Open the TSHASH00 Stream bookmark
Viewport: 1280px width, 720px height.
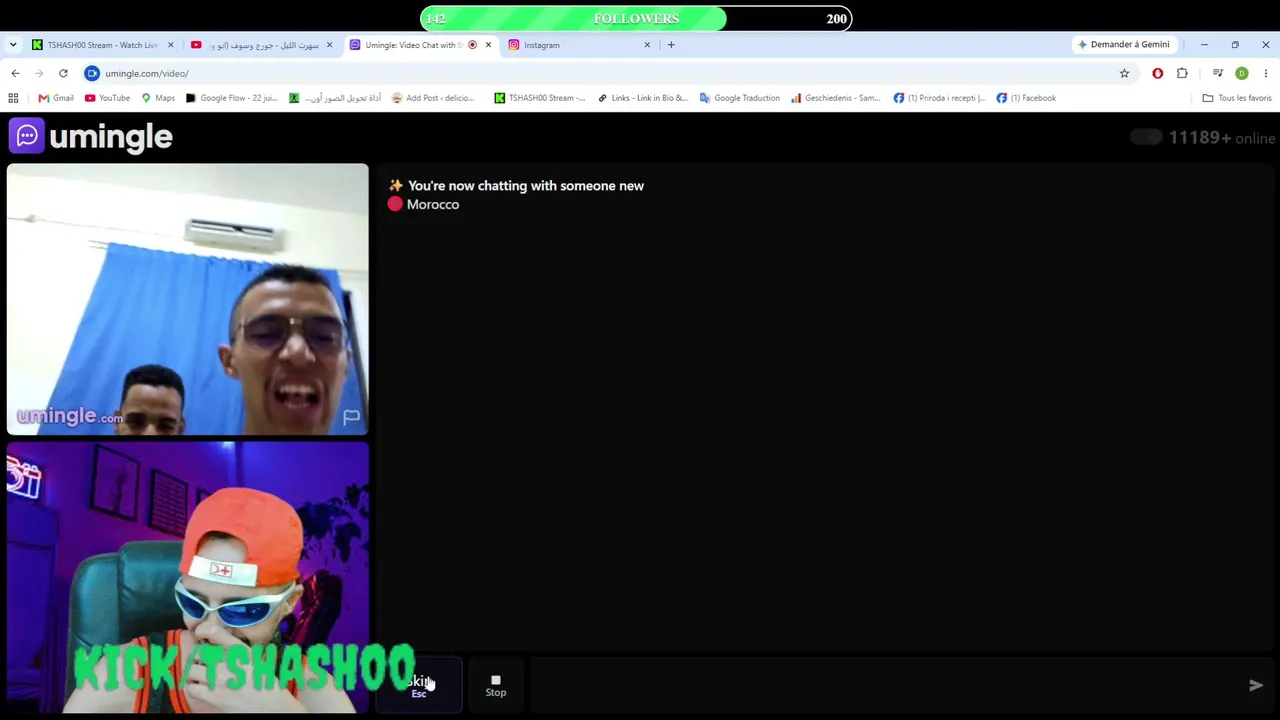click(x=540, y=98)
